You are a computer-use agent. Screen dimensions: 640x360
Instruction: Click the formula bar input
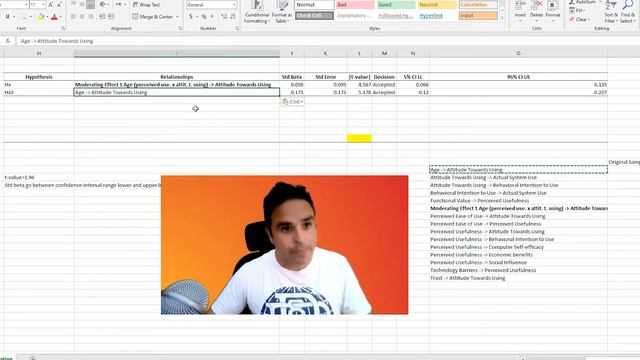327,41
